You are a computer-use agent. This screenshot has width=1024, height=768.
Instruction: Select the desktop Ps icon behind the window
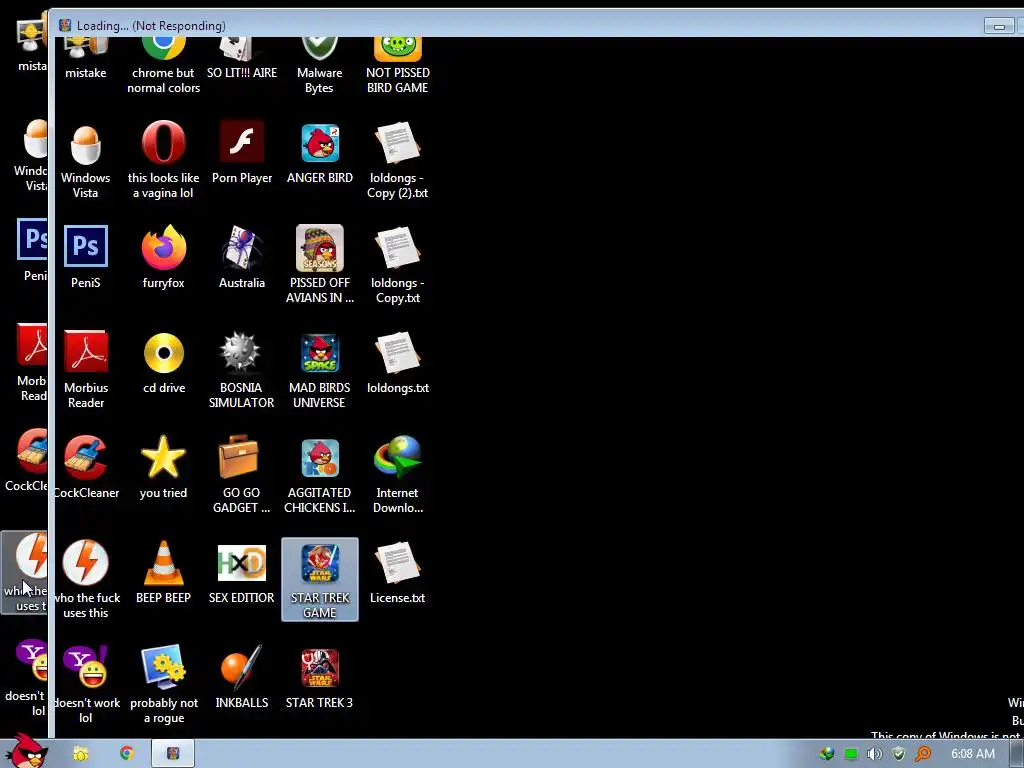point(32,239)
